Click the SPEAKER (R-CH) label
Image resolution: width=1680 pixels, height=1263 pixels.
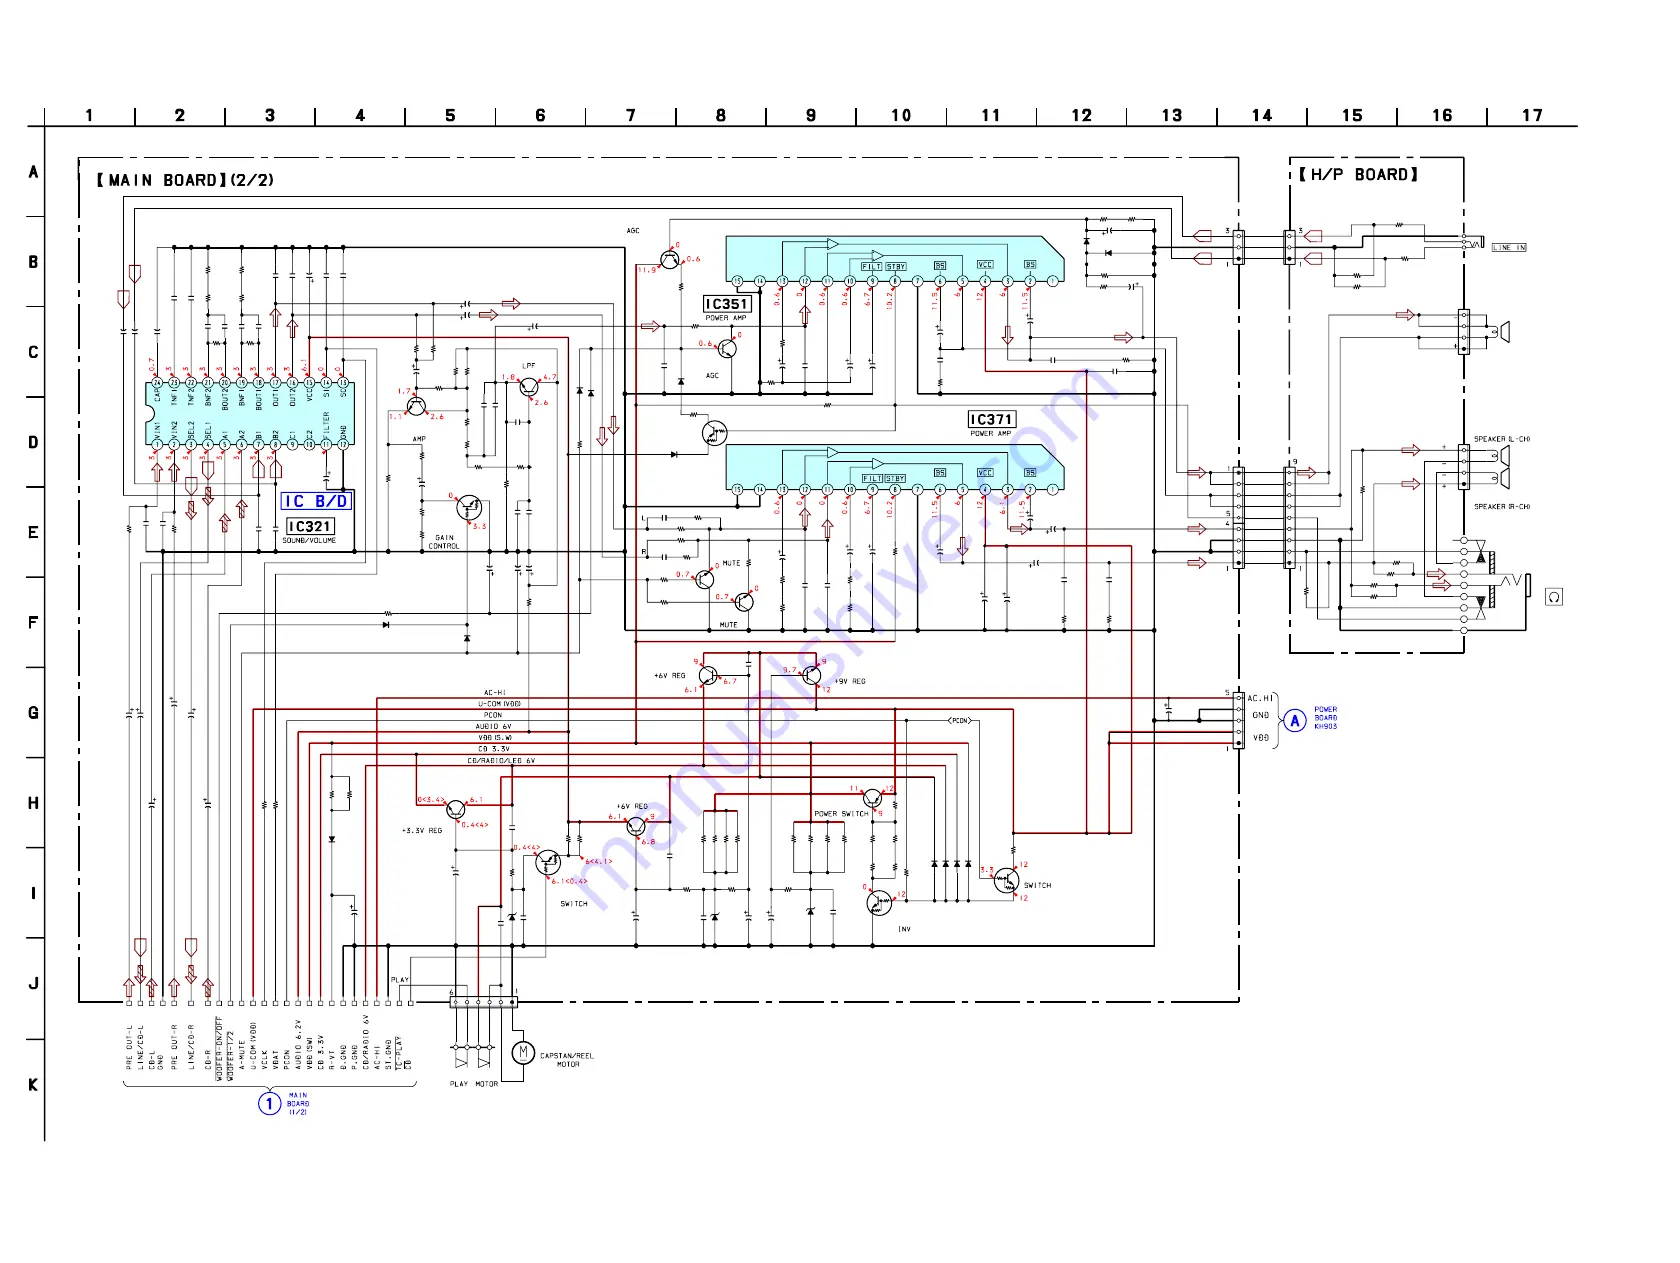tap(1502, 507)
